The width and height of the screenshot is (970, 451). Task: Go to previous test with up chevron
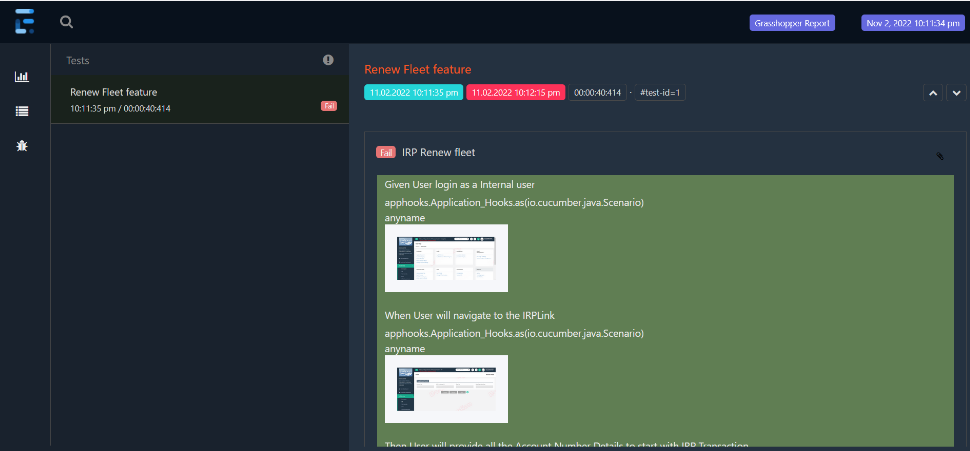click(x=933, y=93)
